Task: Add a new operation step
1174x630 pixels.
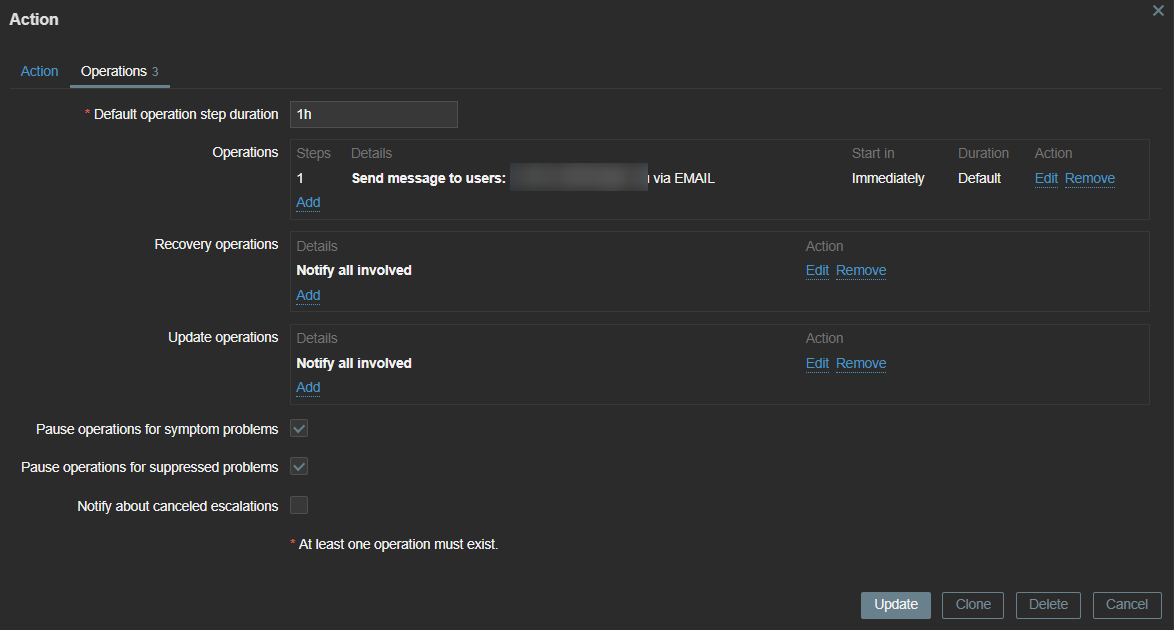Action: click(308, 202)
